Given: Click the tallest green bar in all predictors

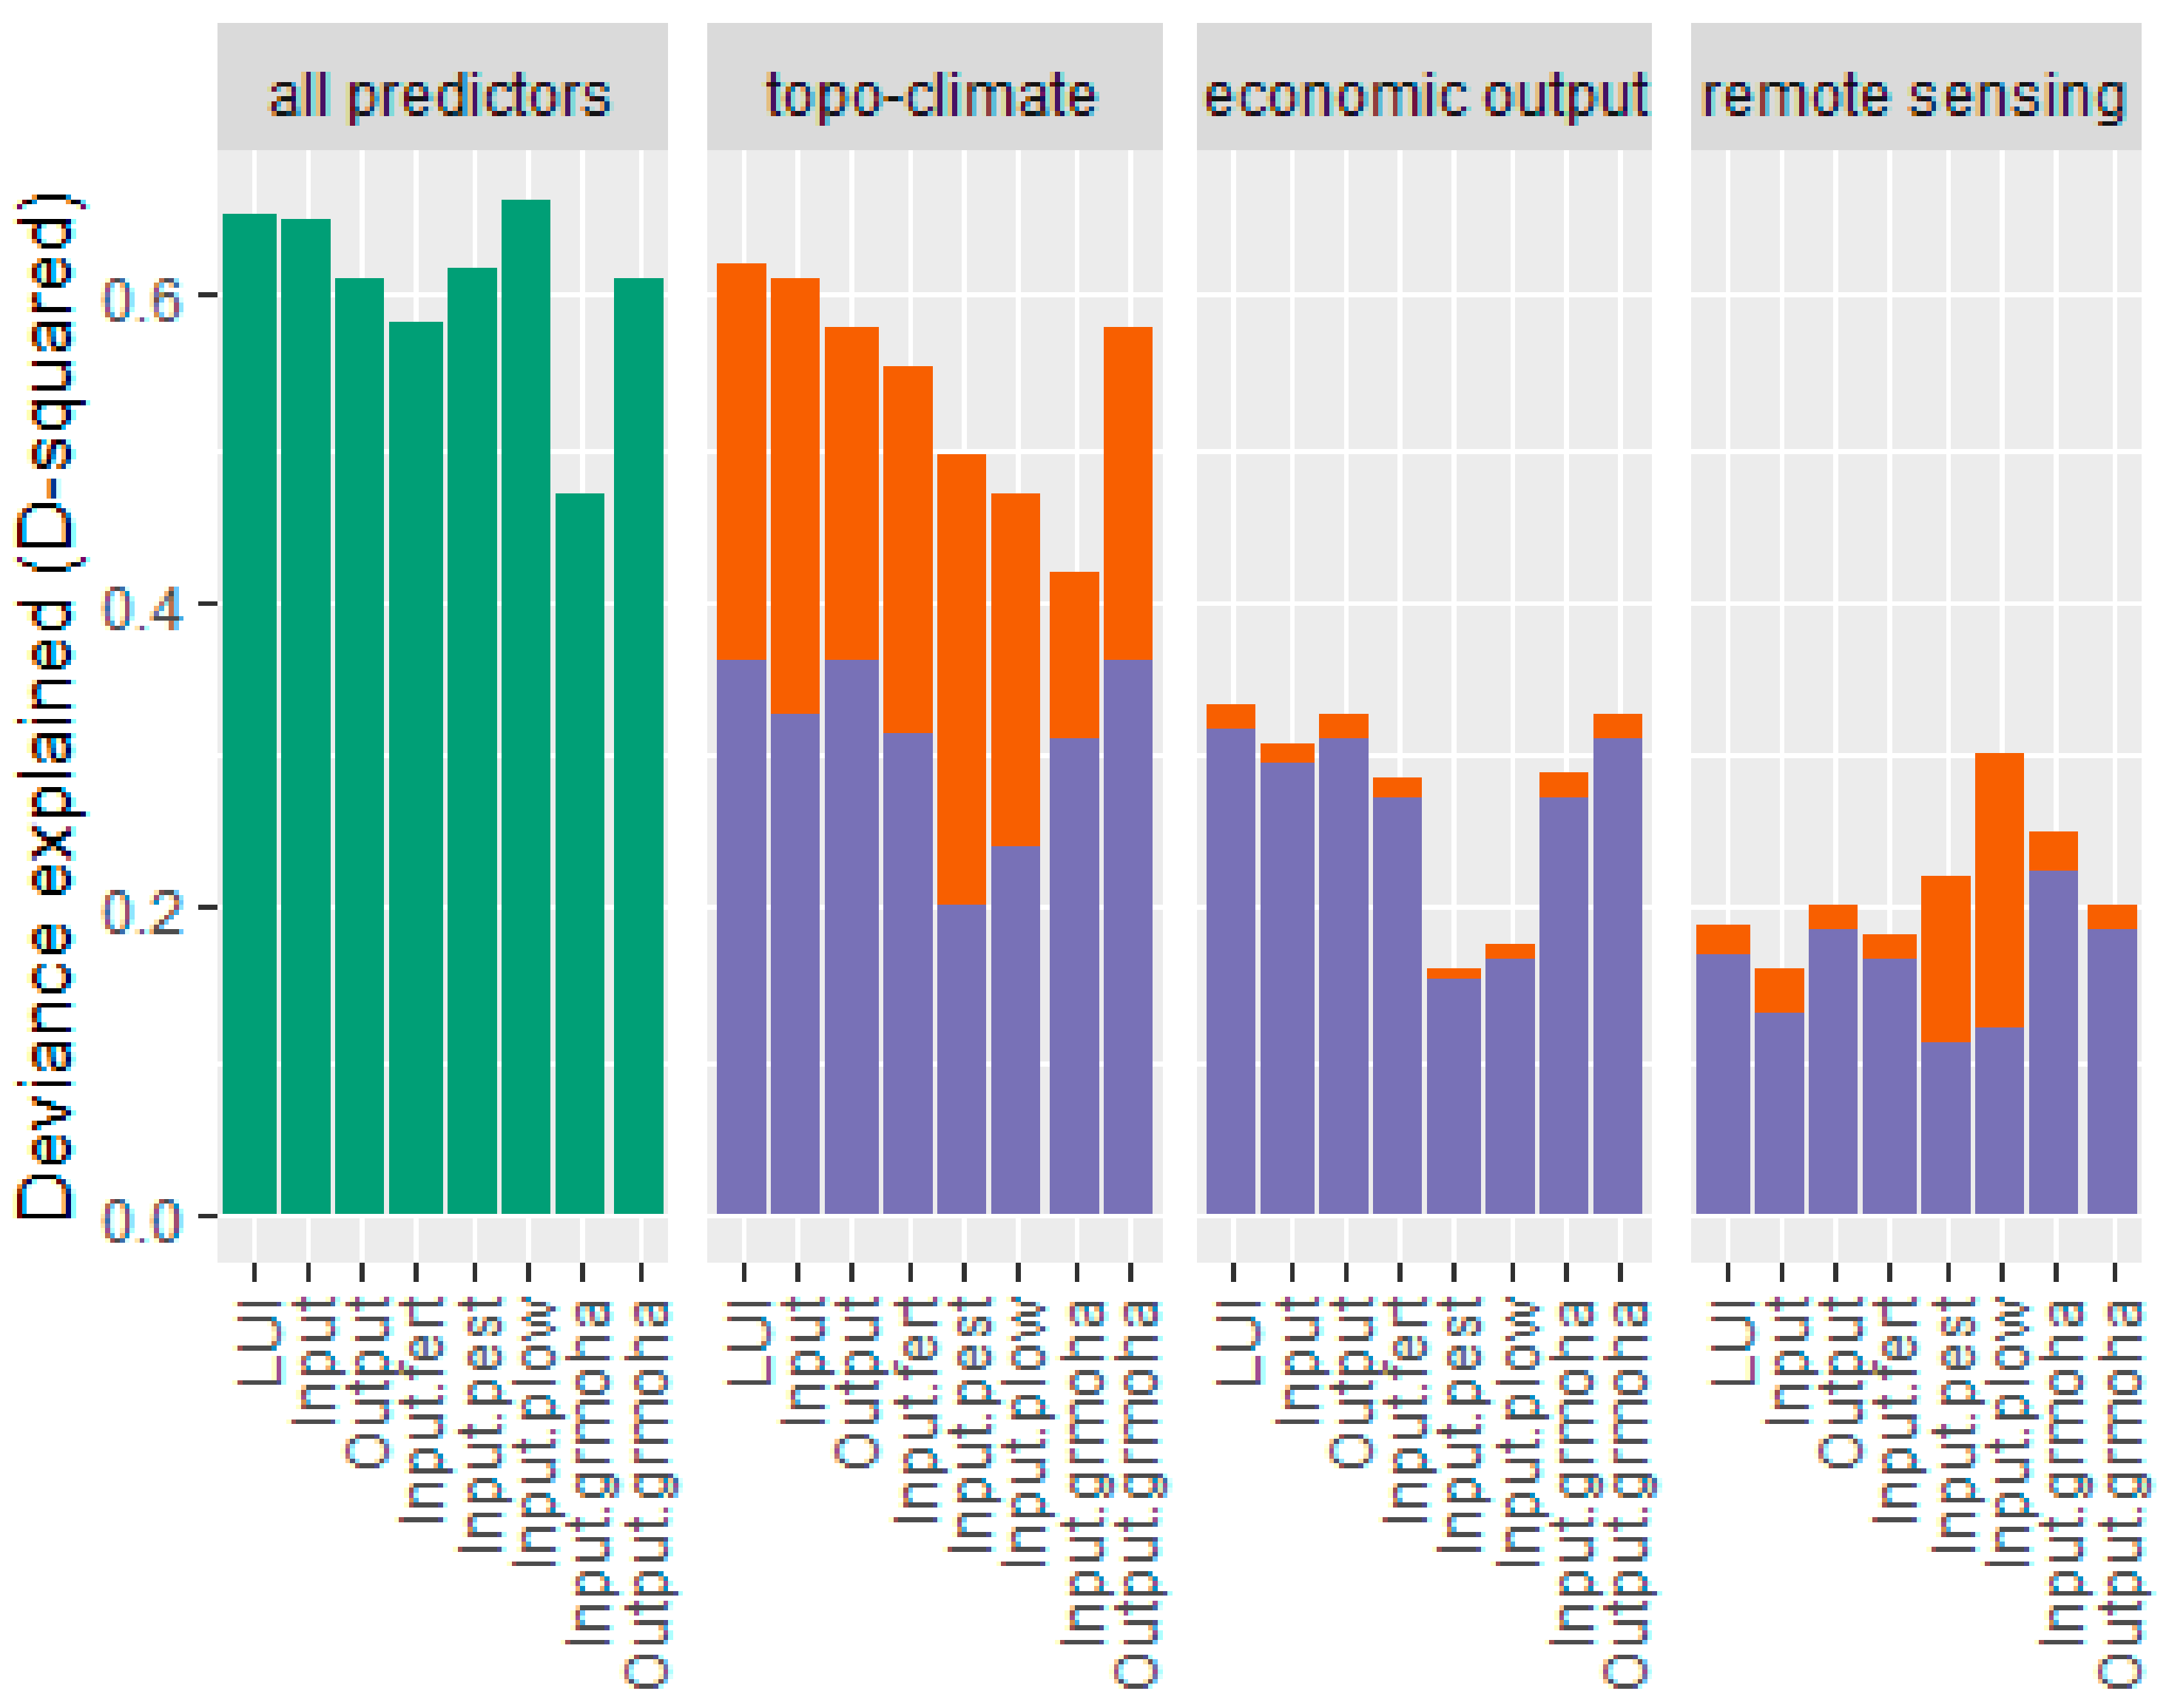Looking at the screenshot, I should pos(526,700).
